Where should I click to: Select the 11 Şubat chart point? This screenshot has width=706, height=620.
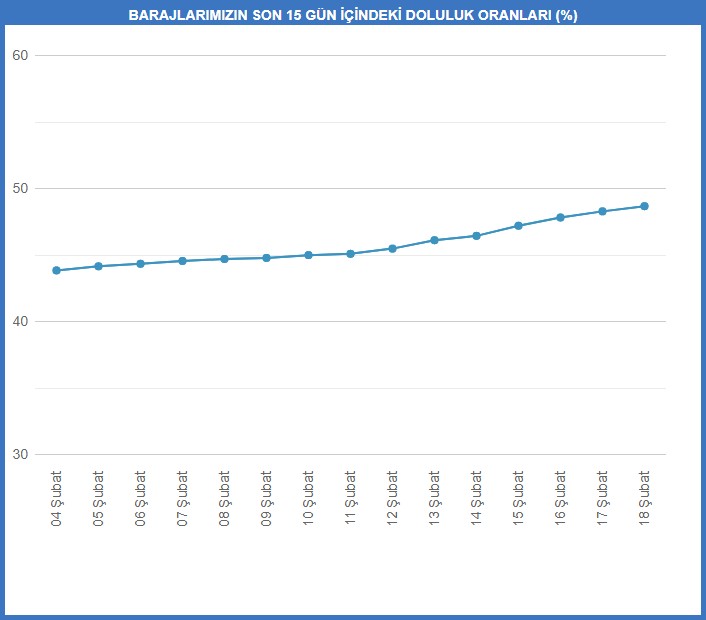(350, 254)
